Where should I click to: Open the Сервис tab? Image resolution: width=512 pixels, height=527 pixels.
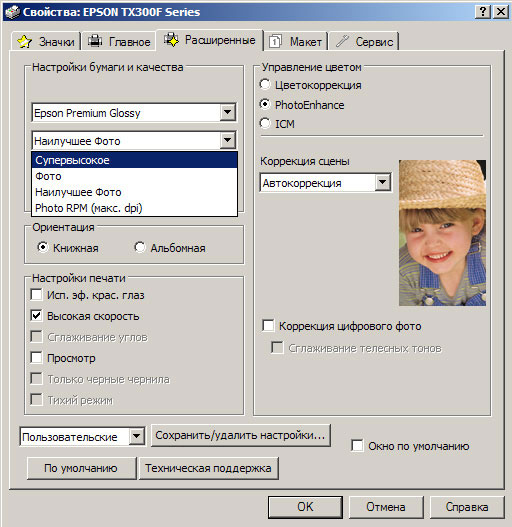(x=364, y=41)
